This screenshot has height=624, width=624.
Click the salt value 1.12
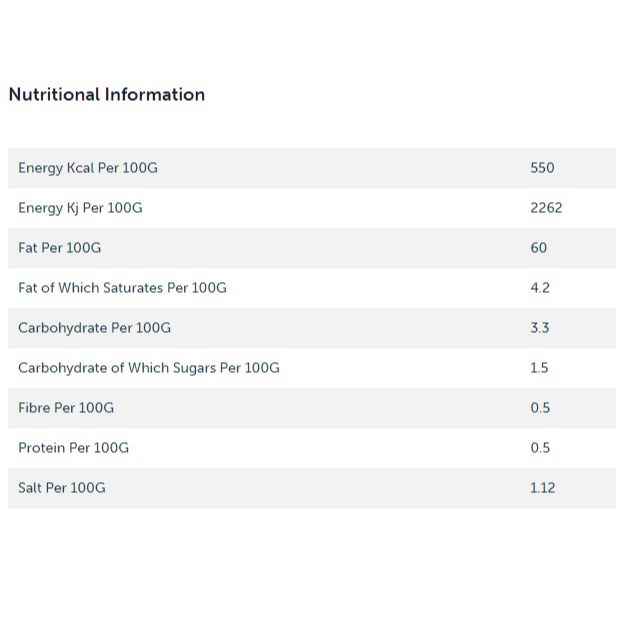point(543,488)
